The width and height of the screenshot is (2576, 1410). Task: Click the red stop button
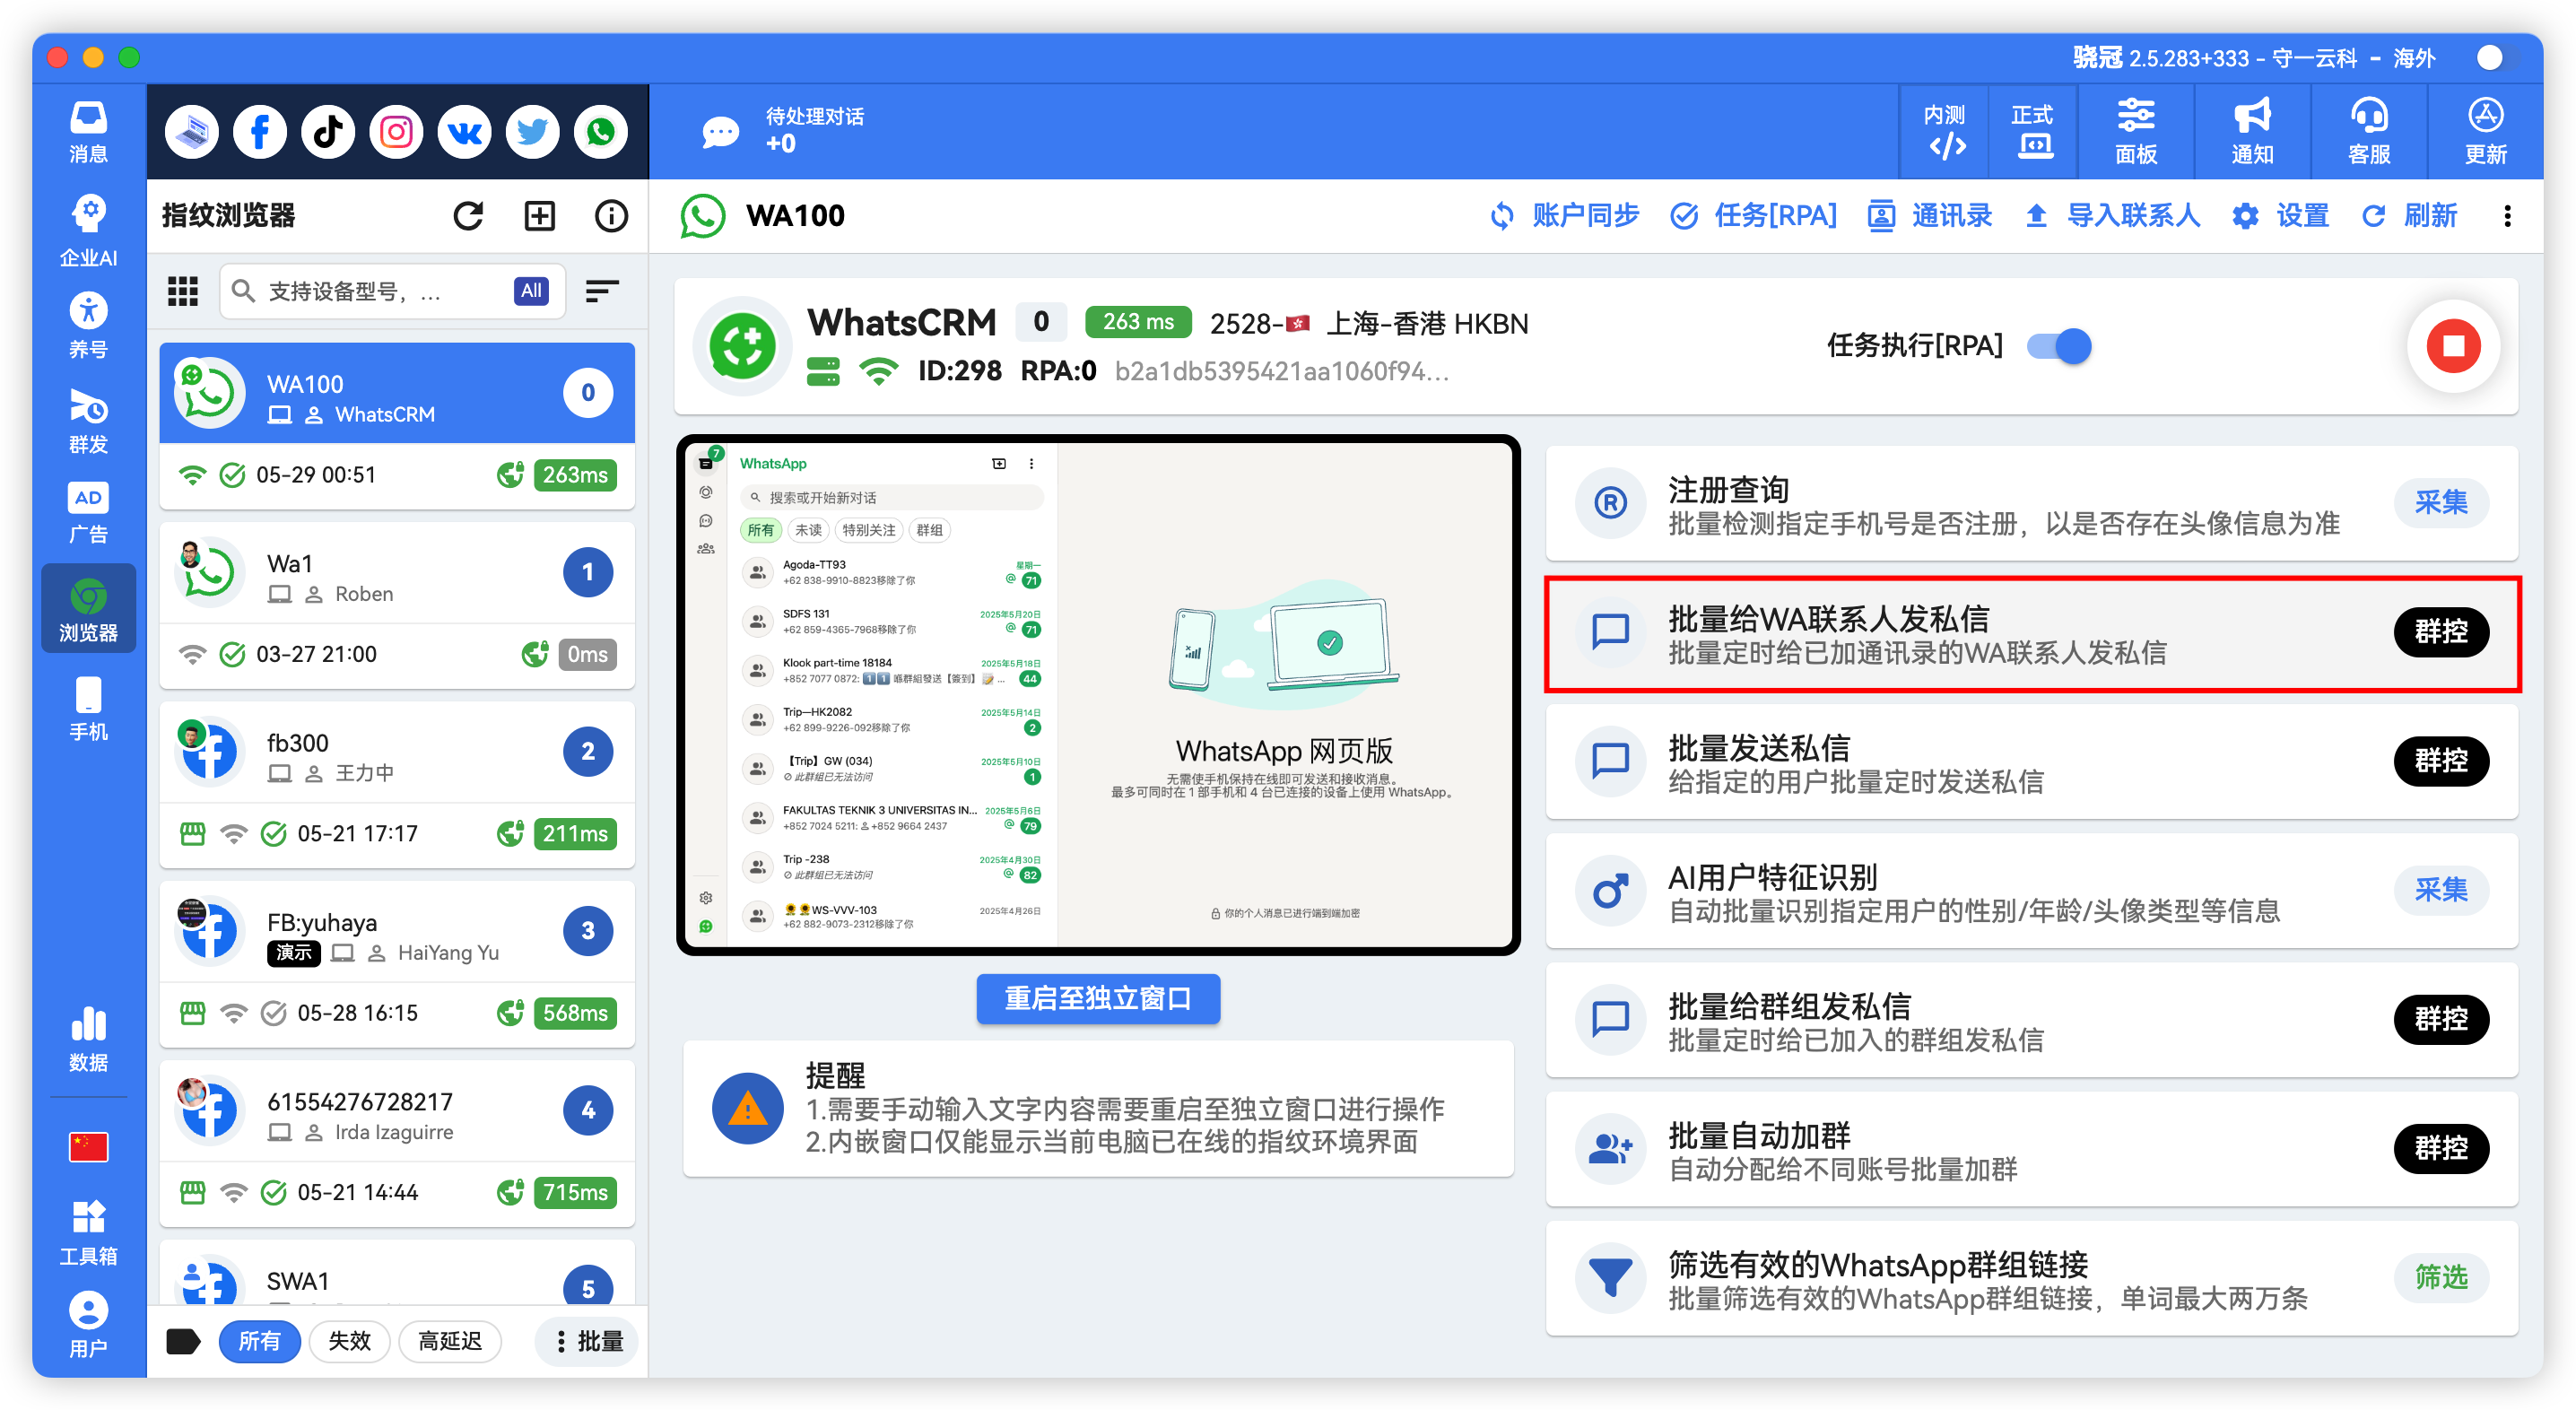[x=2453, y=346]
